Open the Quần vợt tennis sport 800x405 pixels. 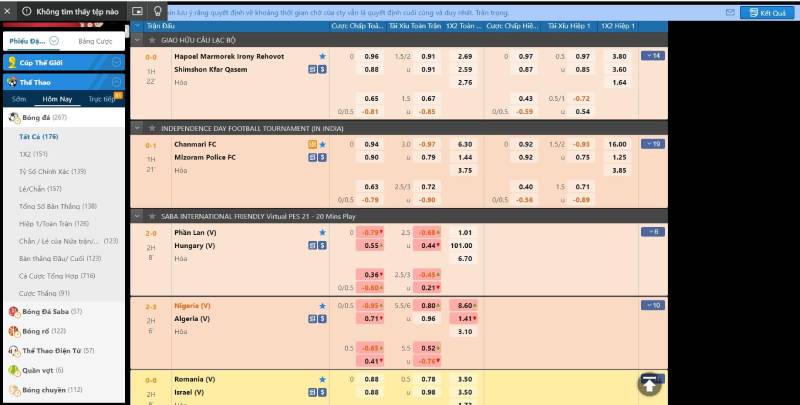click(41, 370)
